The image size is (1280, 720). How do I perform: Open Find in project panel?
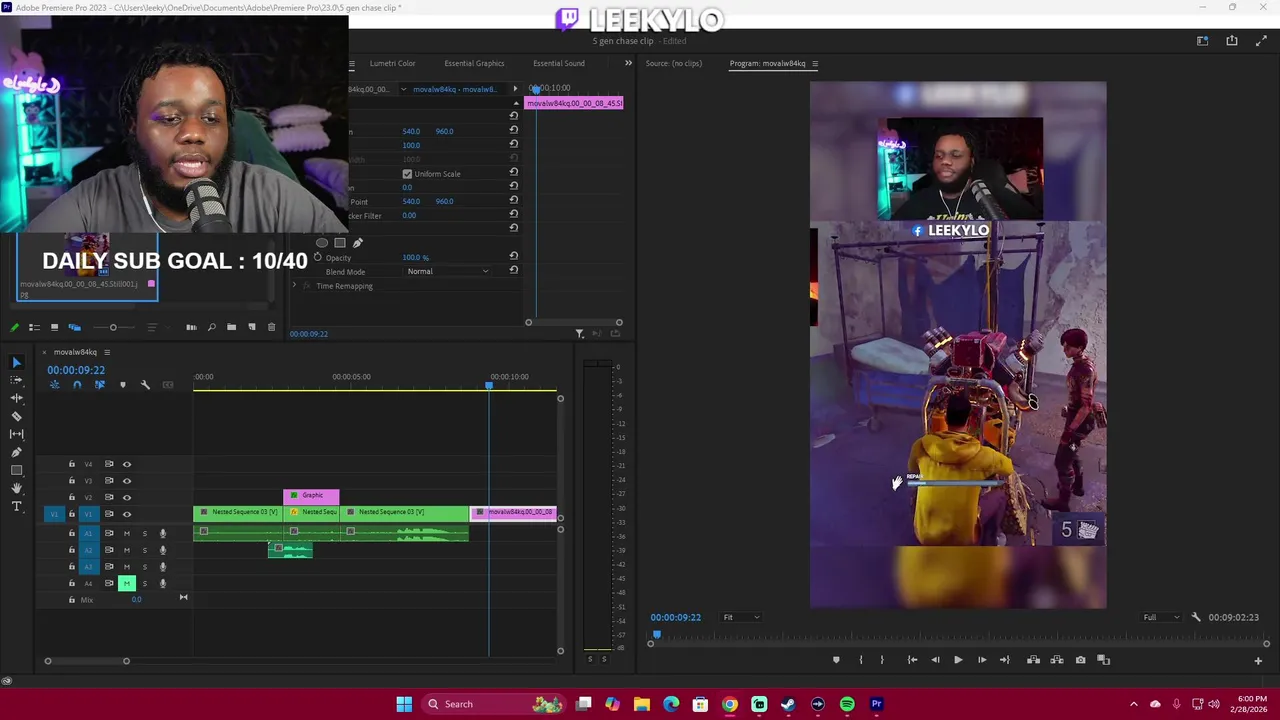pos(211,327)
